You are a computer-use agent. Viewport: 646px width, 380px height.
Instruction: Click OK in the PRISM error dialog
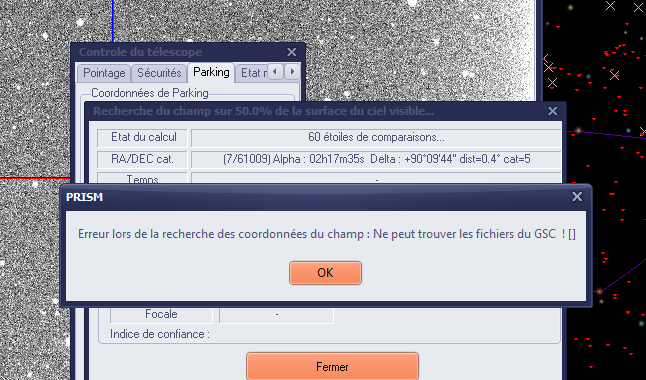(325, 273)
